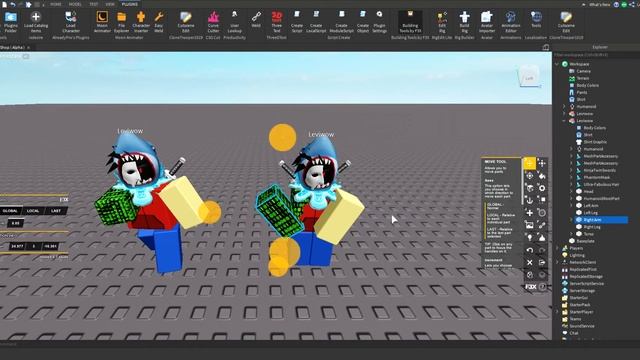Select Baseplate in Explorer
The height and width of the screenshot is (360, 640).
tap(585, 241)
